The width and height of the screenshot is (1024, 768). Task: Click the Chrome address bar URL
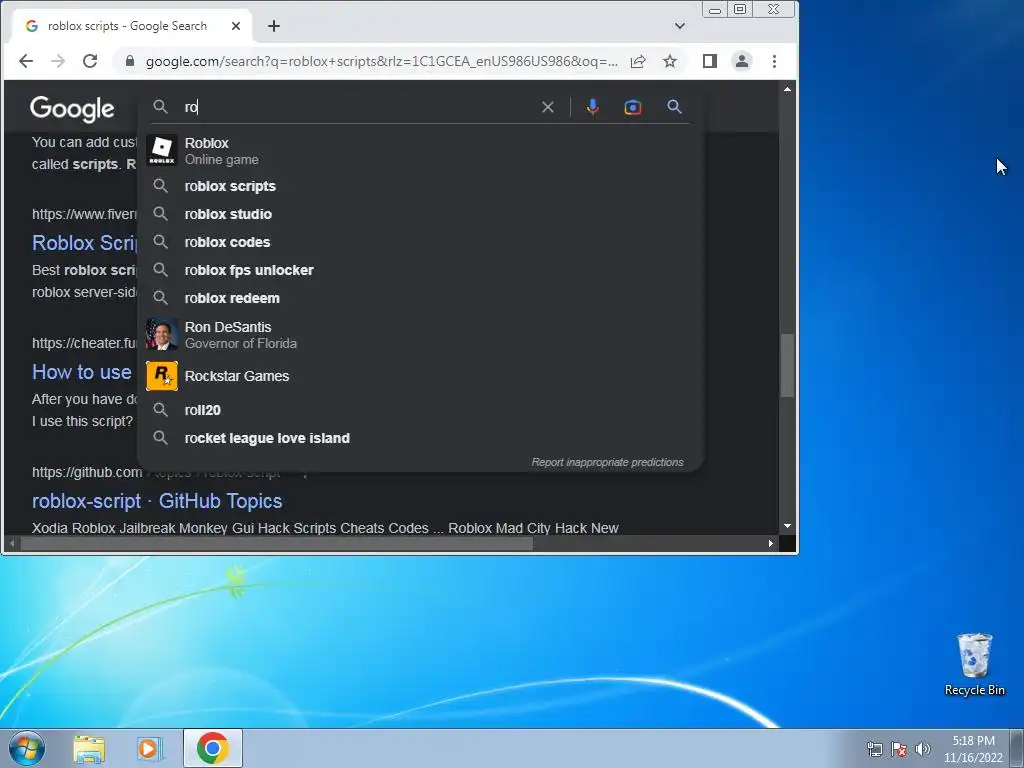tap(381, 61)
